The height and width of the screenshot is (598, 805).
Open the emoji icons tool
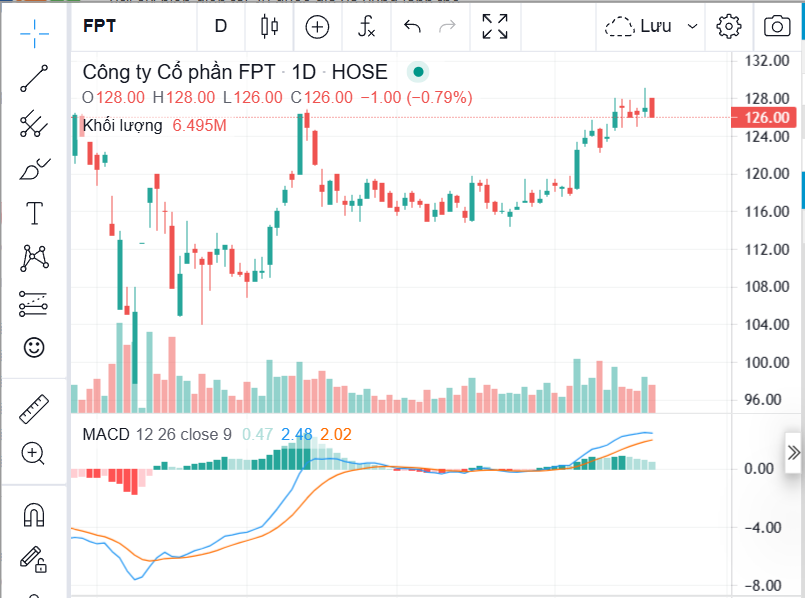tap(34, 348)
